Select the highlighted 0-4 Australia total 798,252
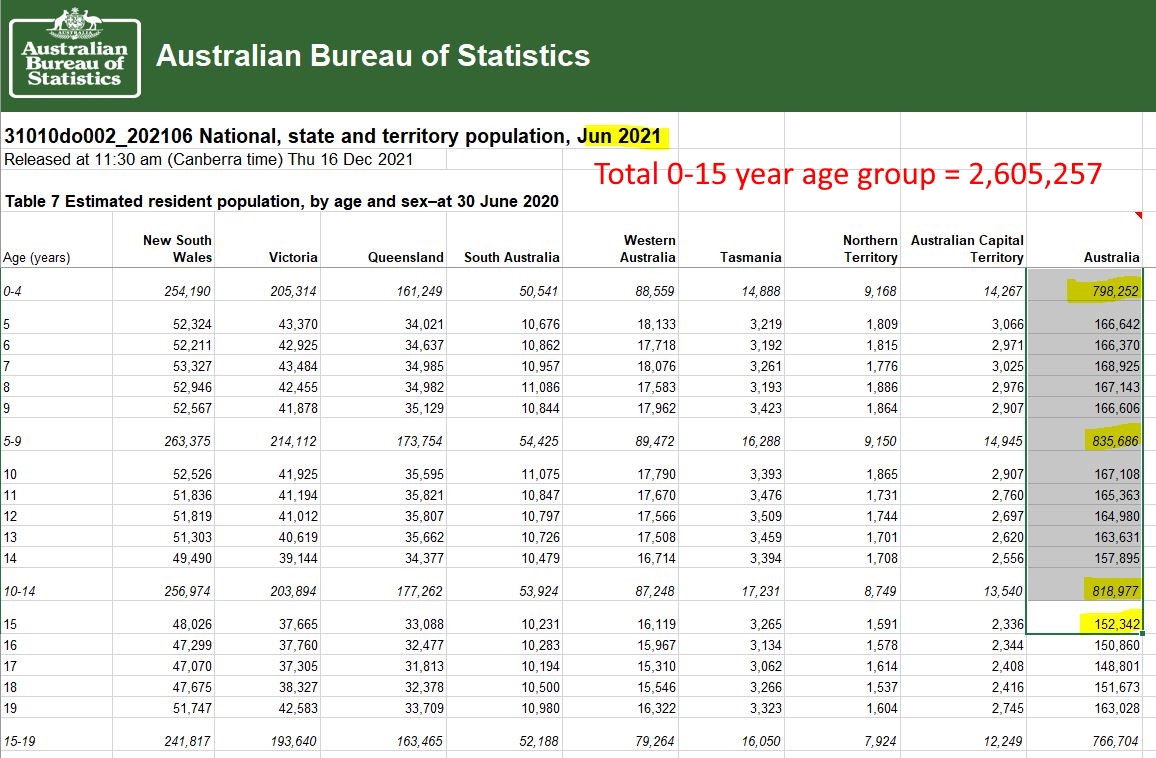1156x758 pixels. [1102, 291]
